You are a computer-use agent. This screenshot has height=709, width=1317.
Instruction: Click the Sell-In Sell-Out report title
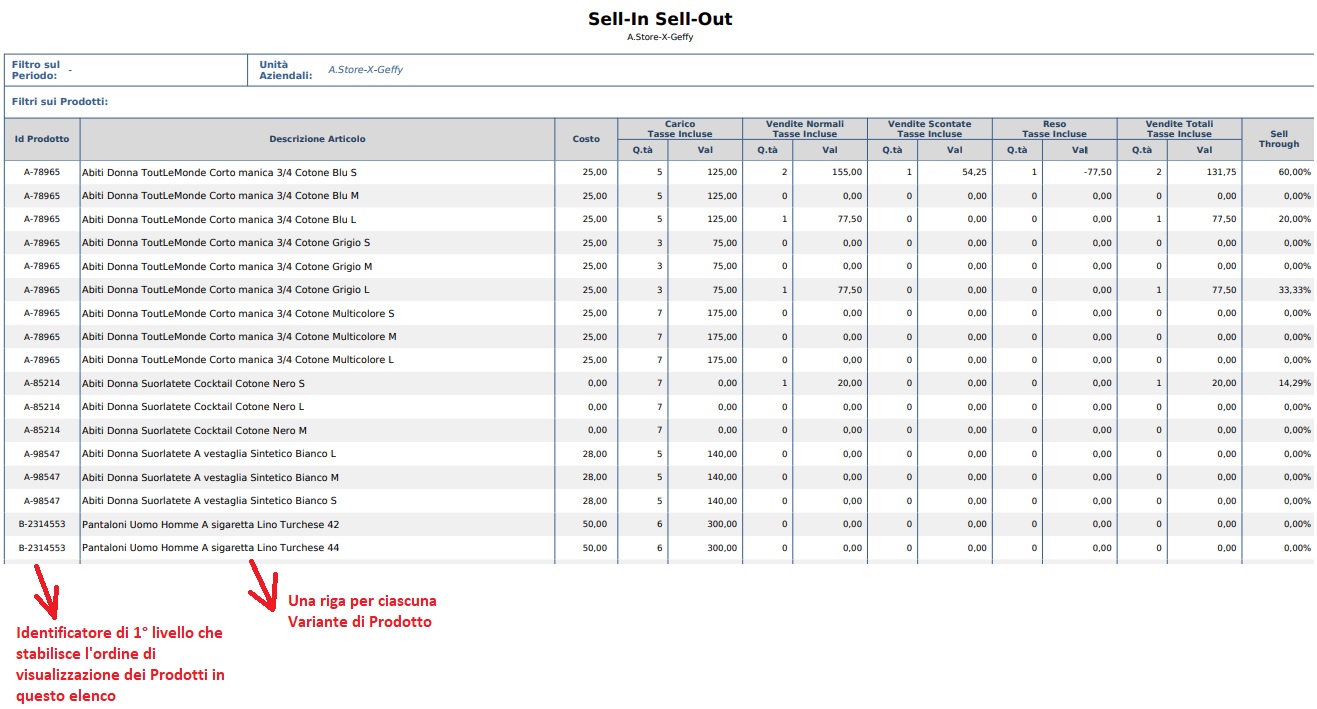click(x=659, y=19)
